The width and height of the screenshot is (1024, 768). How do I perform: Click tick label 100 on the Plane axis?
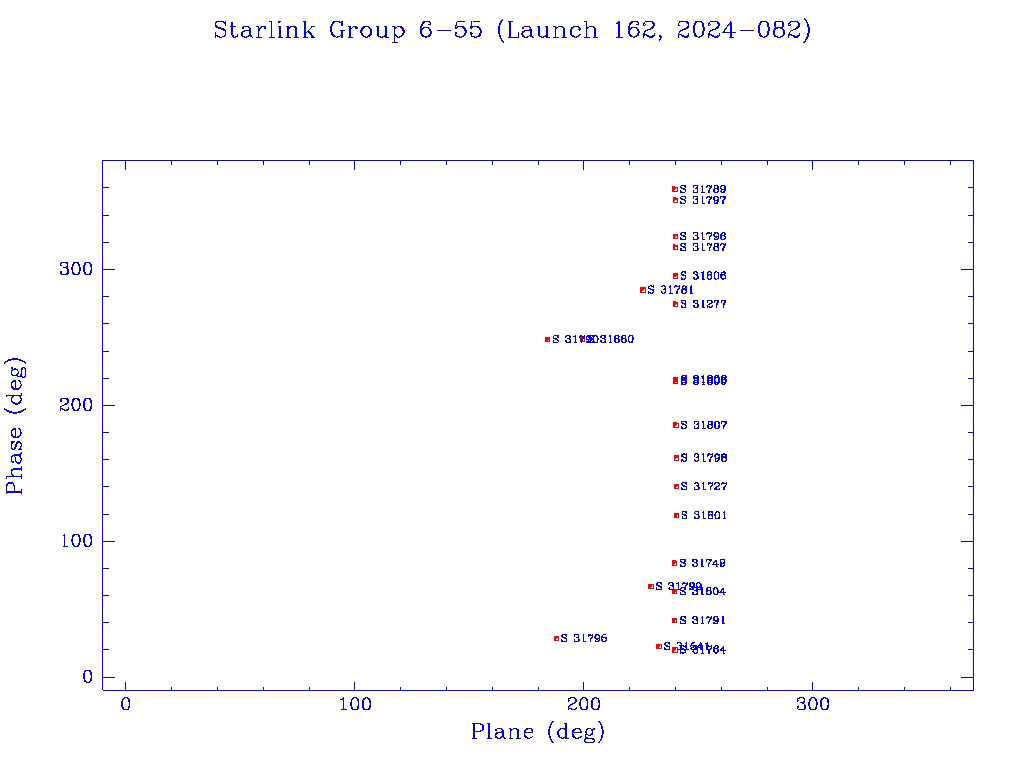[x=355, y=704]
